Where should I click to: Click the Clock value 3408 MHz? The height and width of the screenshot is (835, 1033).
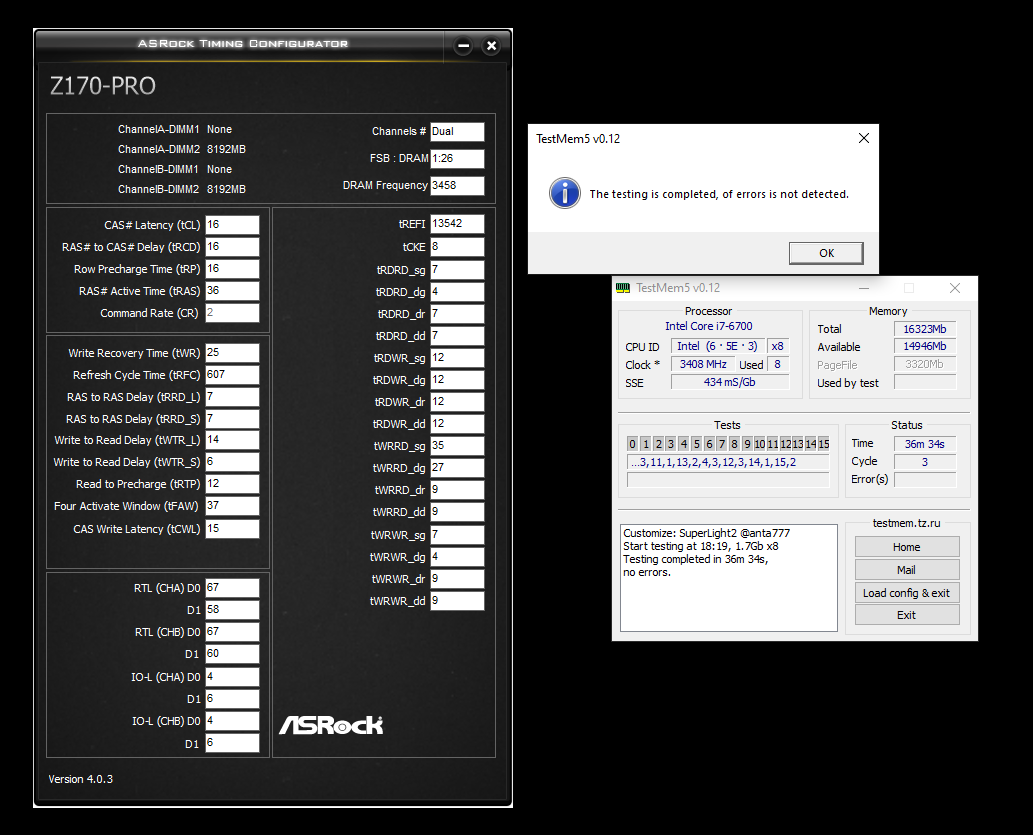[x=703, y=364]
